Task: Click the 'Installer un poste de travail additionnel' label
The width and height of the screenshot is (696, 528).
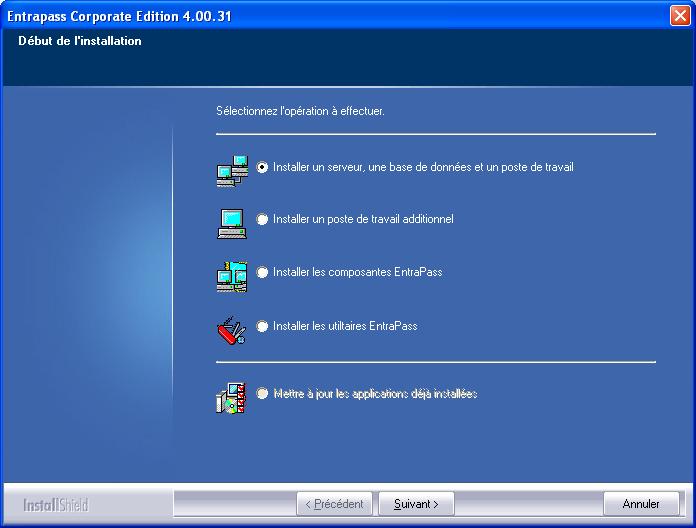Action: coord(363,219)
